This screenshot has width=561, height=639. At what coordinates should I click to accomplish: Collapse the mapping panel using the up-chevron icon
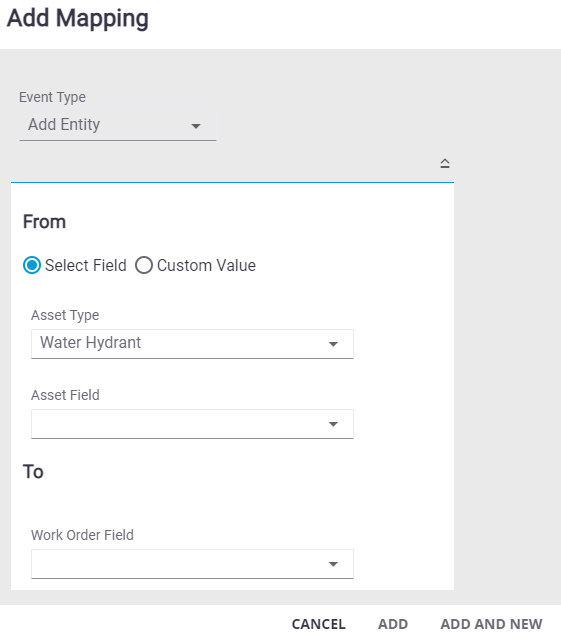coord(444,164)
